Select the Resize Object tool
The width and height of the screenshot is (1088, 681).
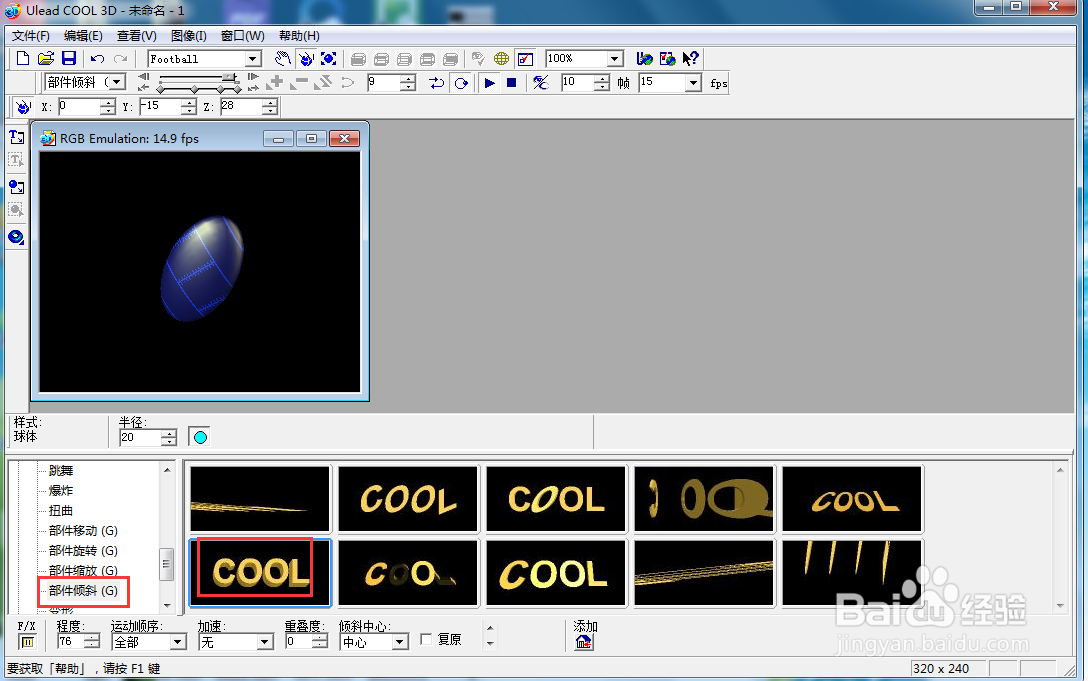tap(329, 59)
